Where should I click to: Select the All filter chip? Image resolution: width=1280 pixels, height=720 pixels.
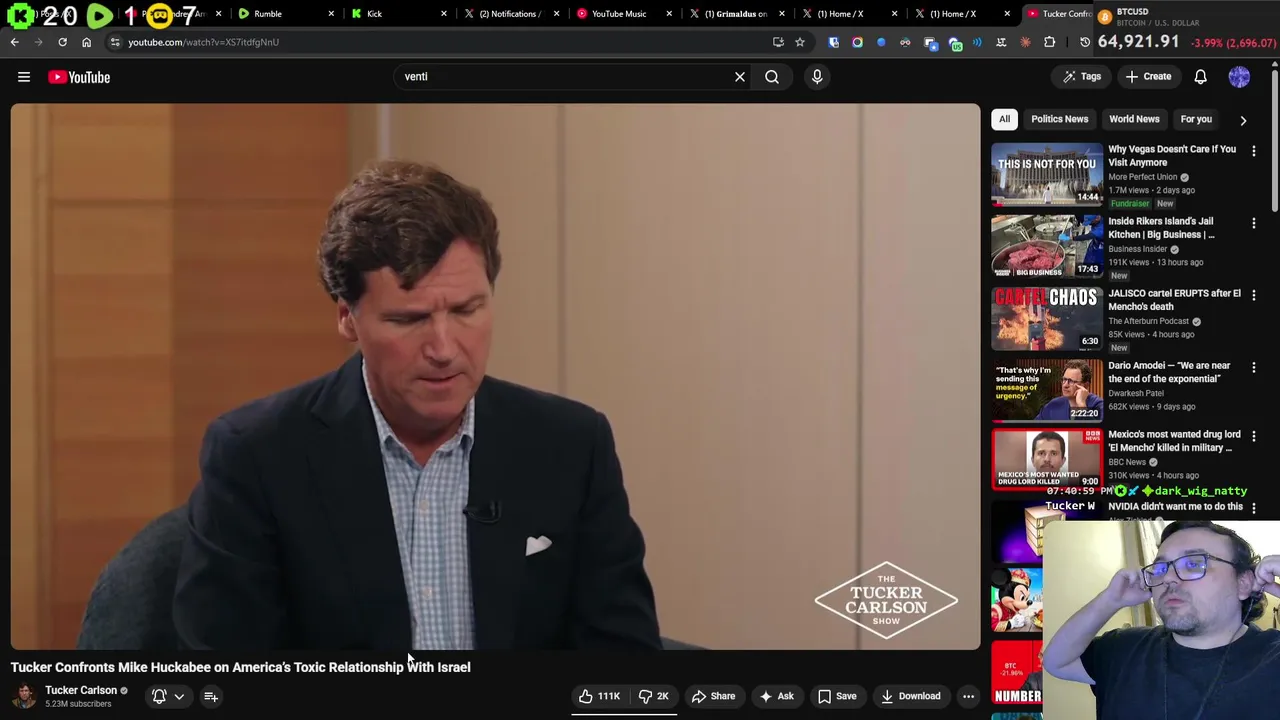click(x=1004, y=119)
